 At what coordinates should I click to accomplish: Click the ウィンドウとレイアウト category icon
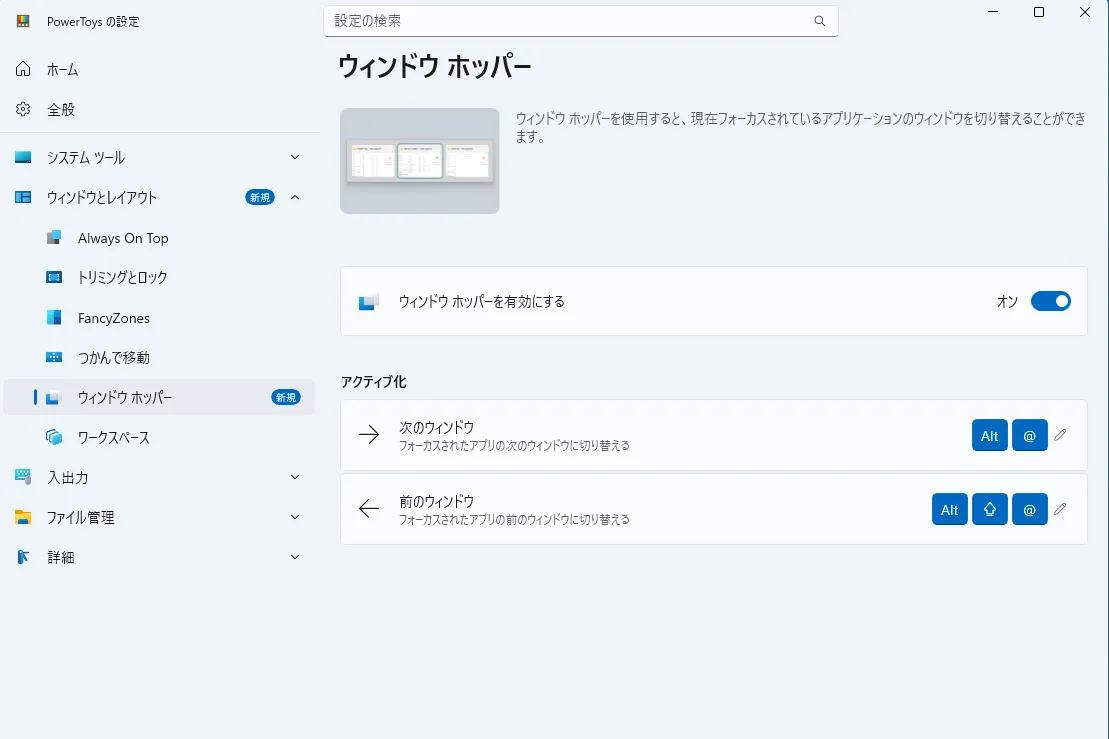pyautogui.click(x=23, y=197)
